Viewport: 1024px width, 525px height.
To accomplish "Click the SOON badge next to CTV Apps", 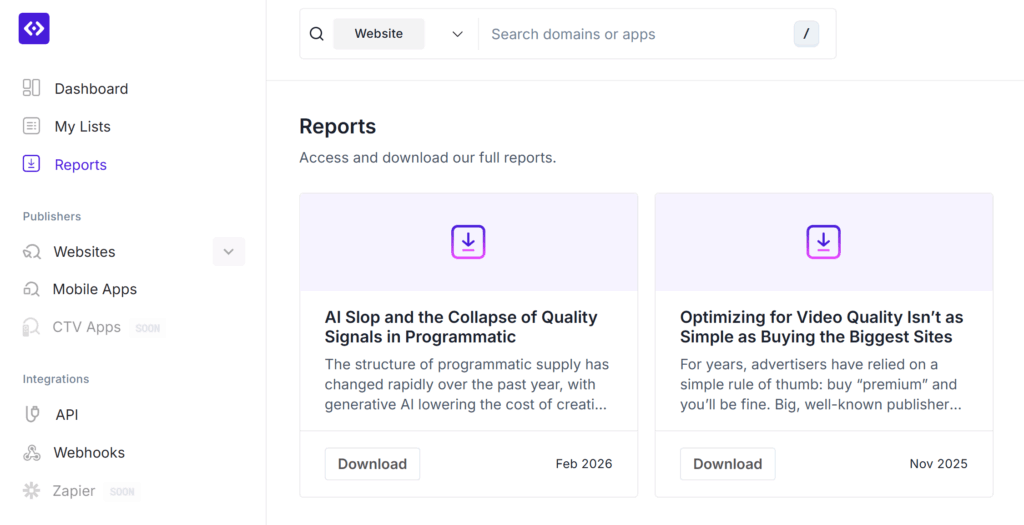I will tap(148, 328).
